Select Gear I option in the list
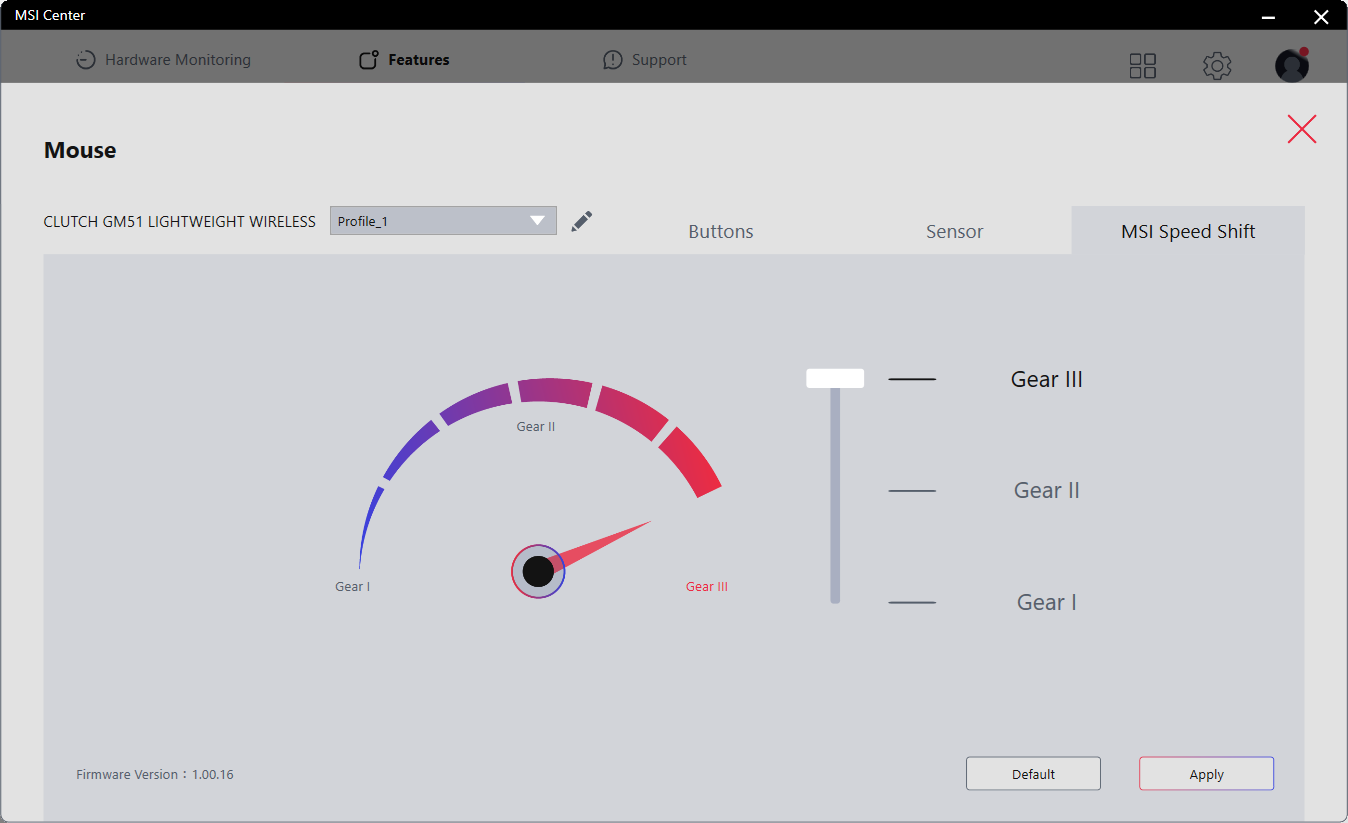This screenshot has height=823, width=1348. pos(1047,602)
